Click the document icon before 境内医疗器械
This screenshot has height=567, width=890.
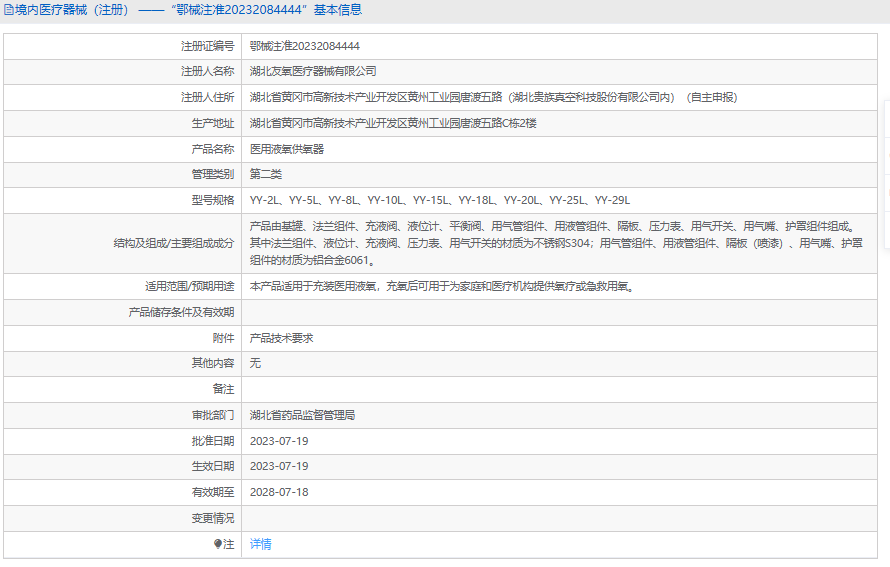coord(9,10)
